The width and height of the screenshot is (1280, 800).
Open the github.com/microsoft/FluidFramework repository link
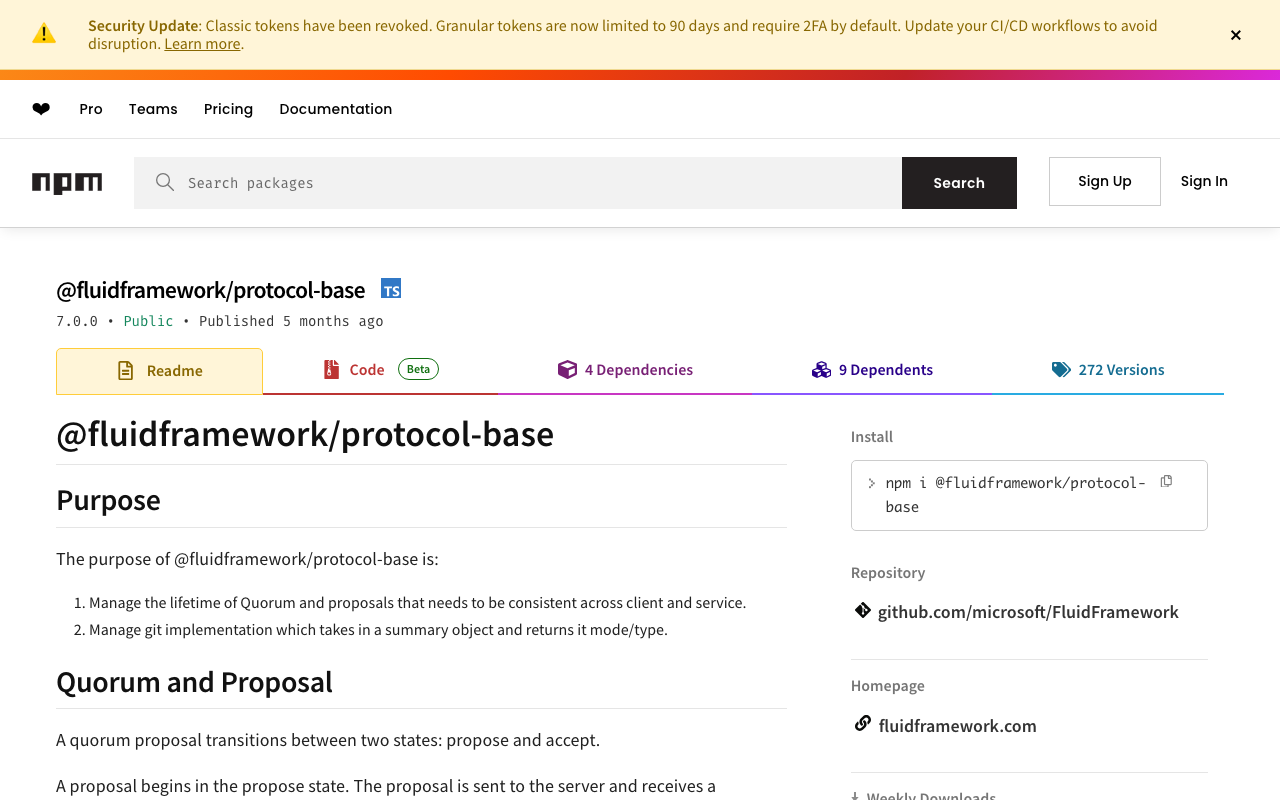pos(1028,612)
